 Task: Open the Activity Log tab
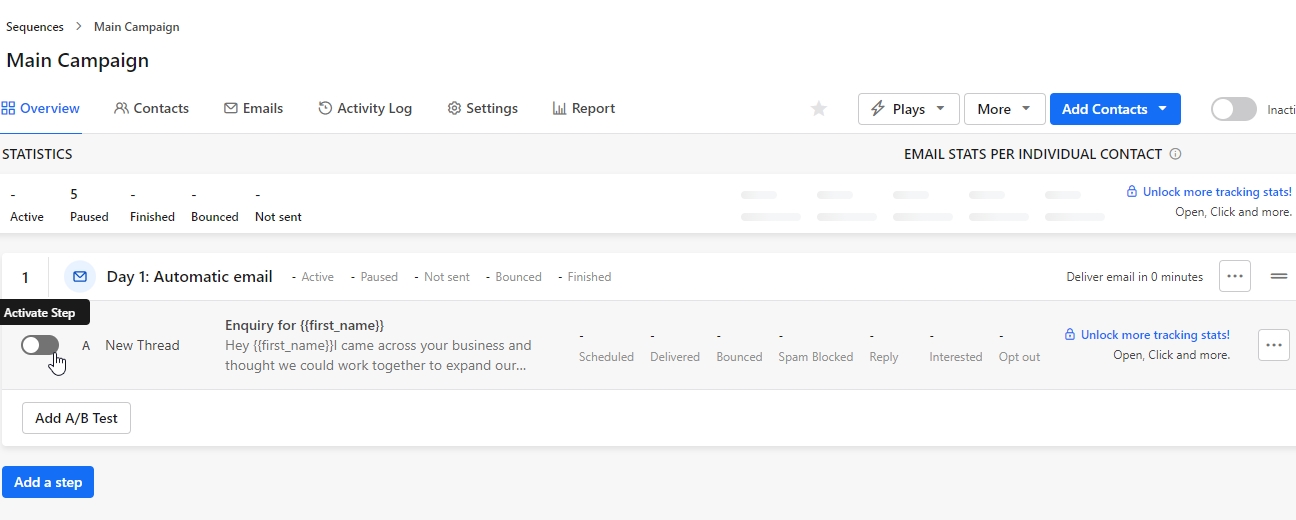click(365, 108)
